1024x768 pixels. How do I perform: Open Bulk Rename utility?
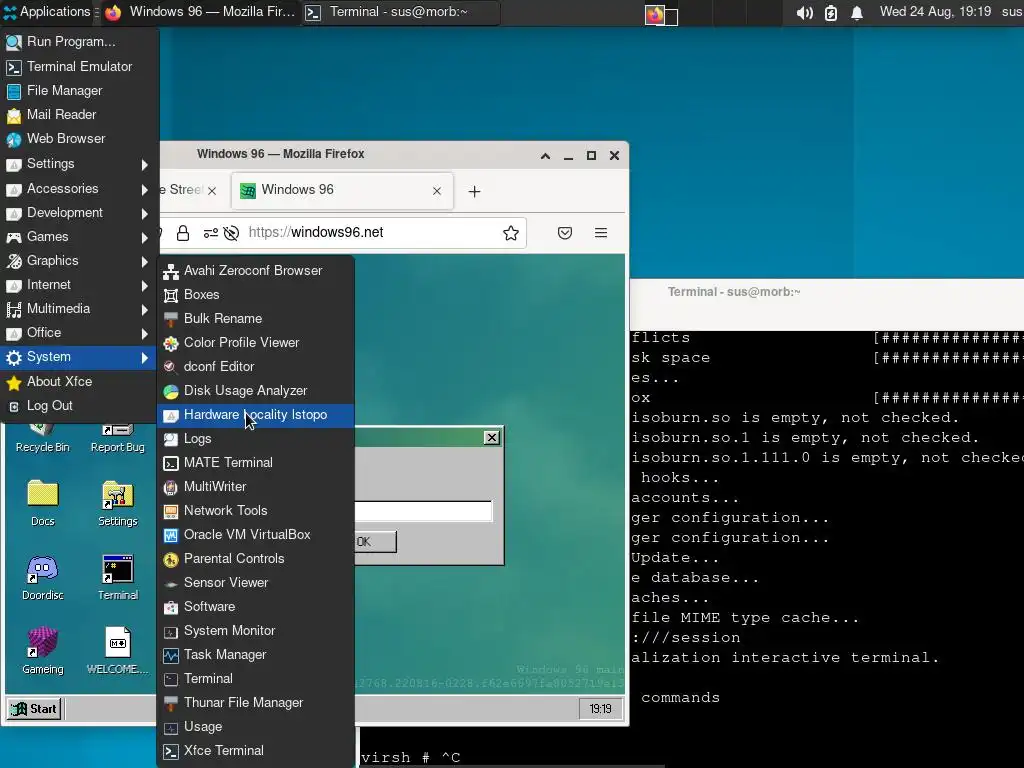pos(255,319)
